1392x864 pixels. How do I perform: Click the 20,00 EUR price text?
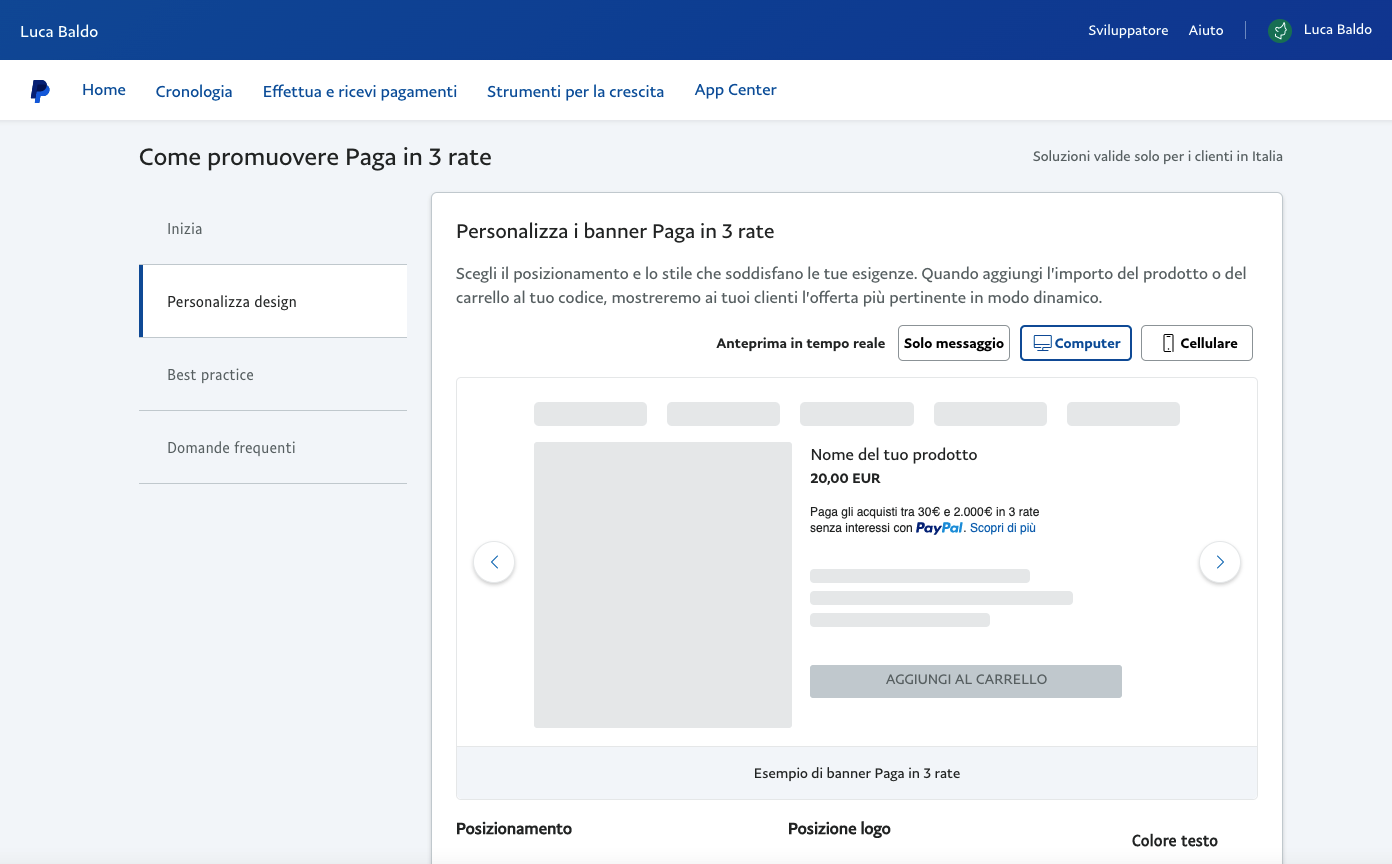coord(845,478)
